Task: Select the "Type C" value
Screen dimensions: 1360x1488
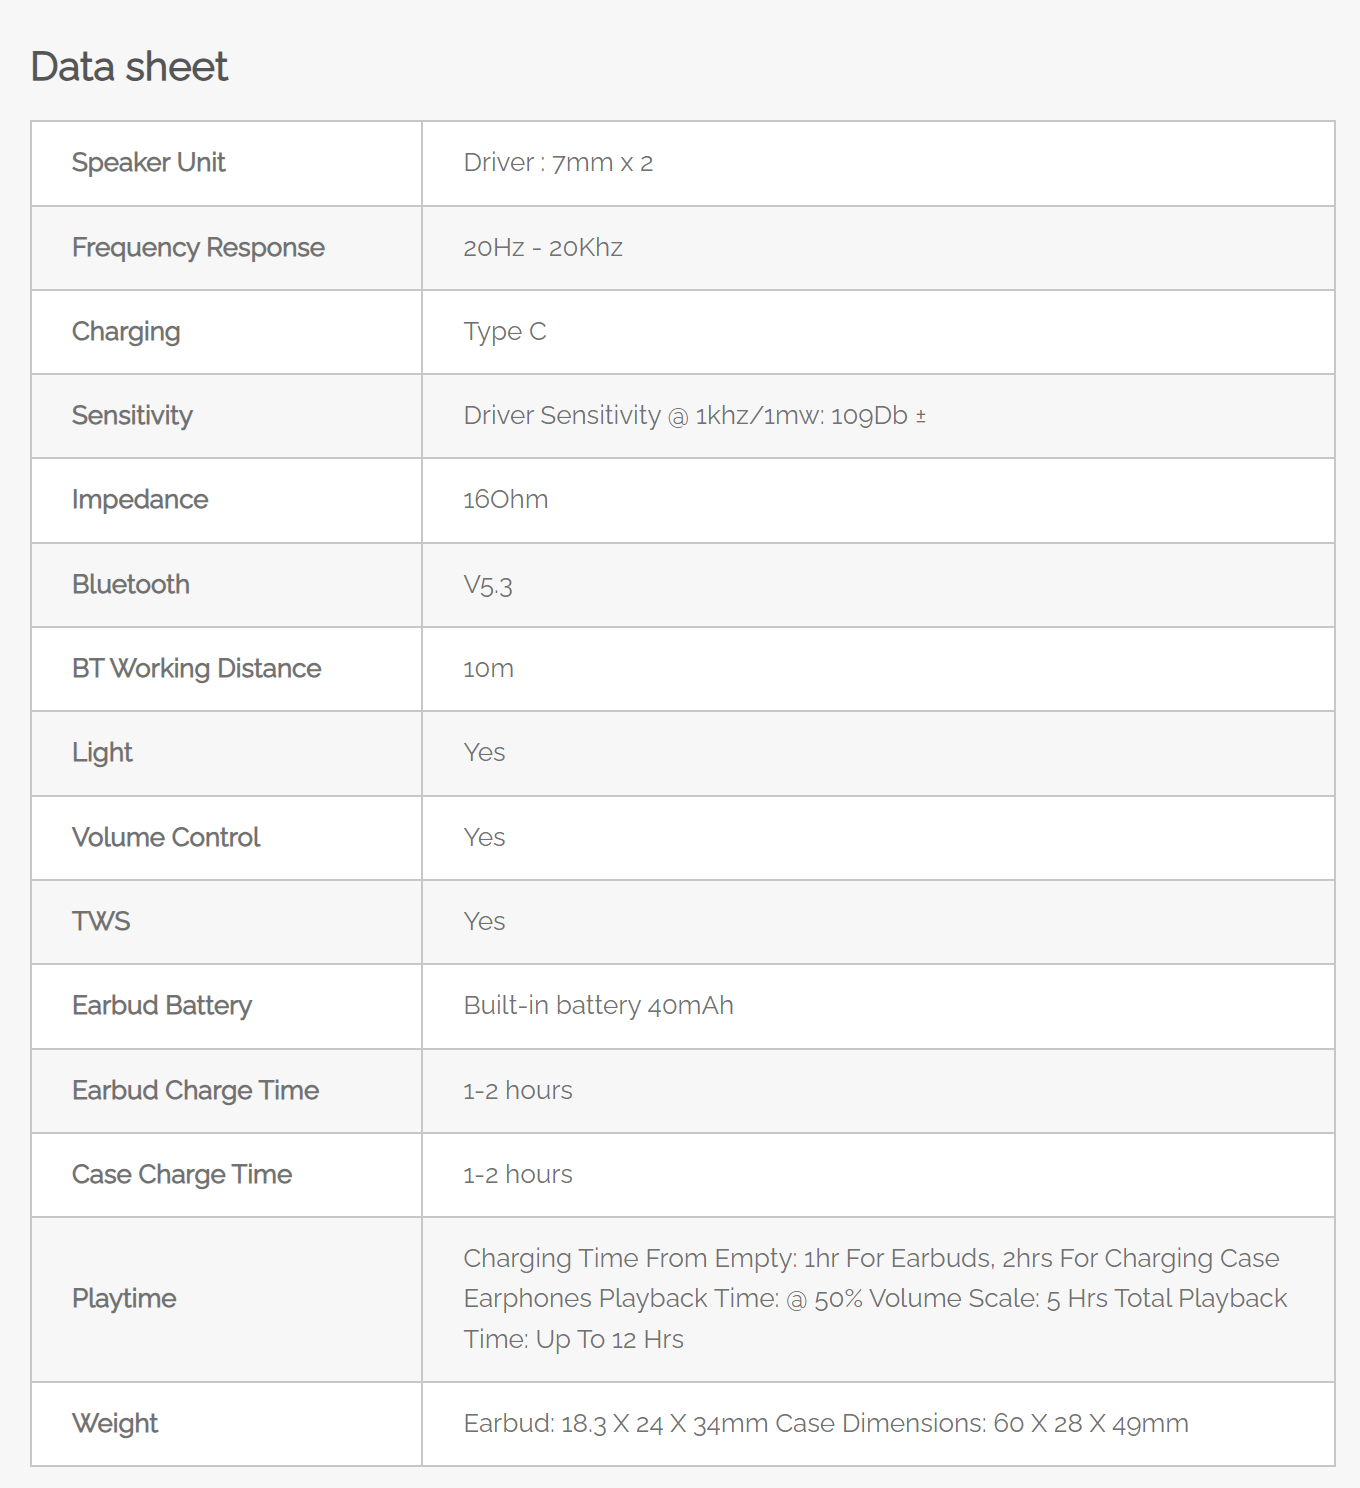Action: (505, 332)
